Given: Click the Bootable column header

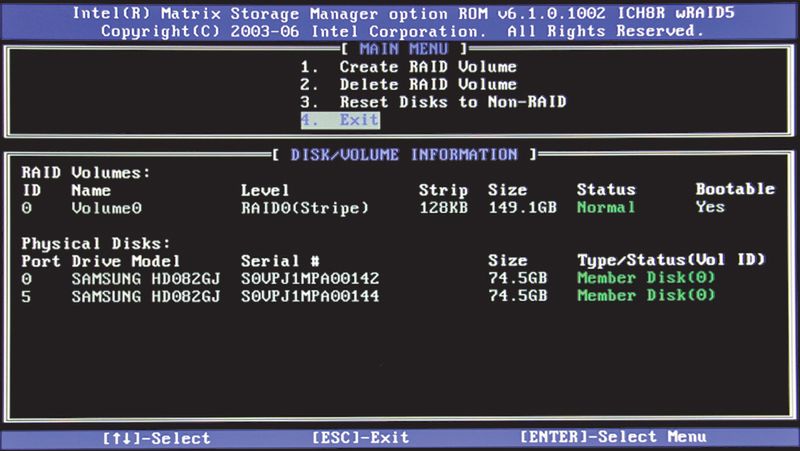Looking at the screenshot, I should point(735,189).
